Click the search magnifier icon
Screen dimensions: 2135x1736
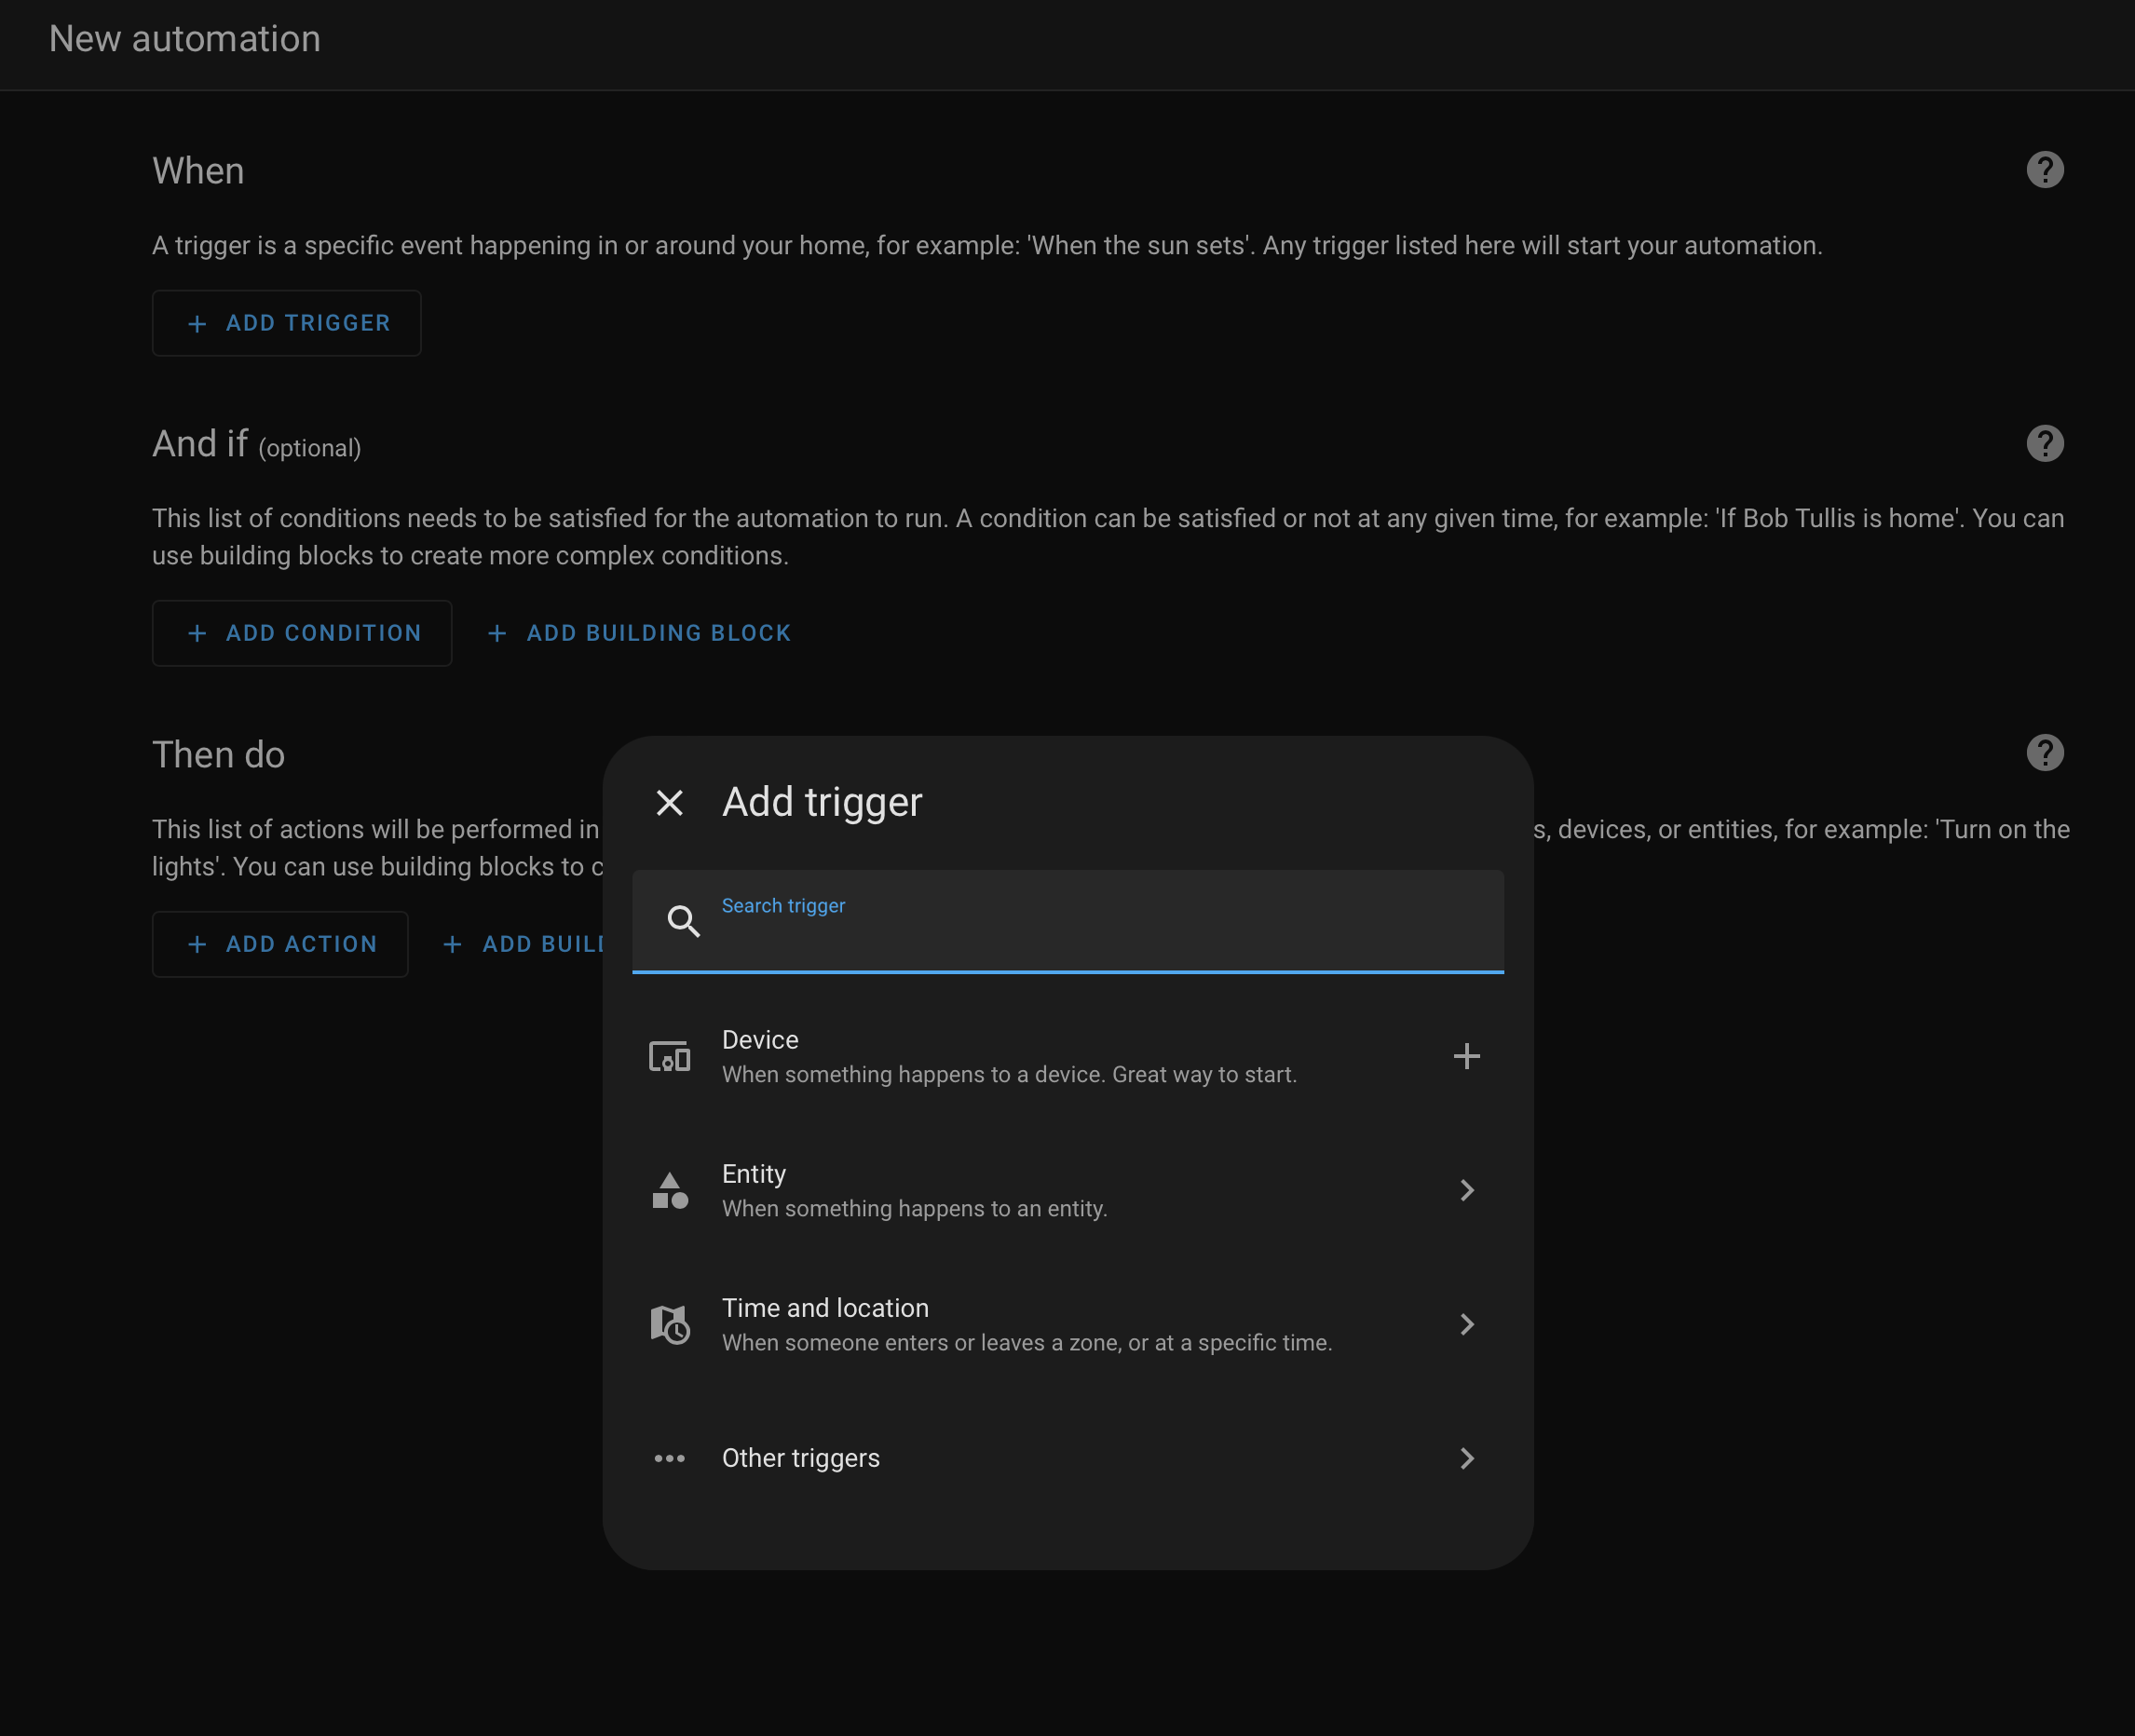tap(684, 921)
